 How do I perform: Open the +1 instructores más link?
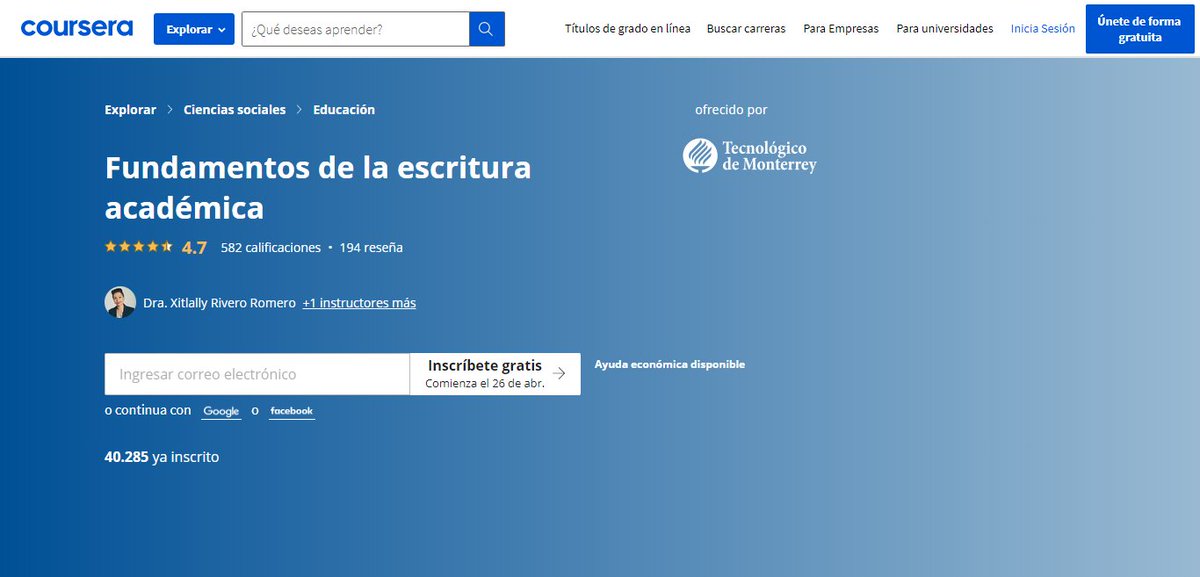click(x=359, y=303)
